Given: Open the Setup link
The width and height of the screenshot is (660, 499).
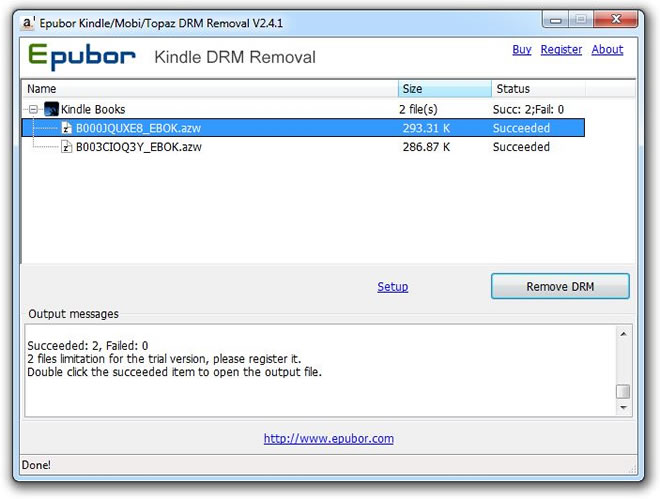Looking at the screenshot, I should [x=393, y=287].
